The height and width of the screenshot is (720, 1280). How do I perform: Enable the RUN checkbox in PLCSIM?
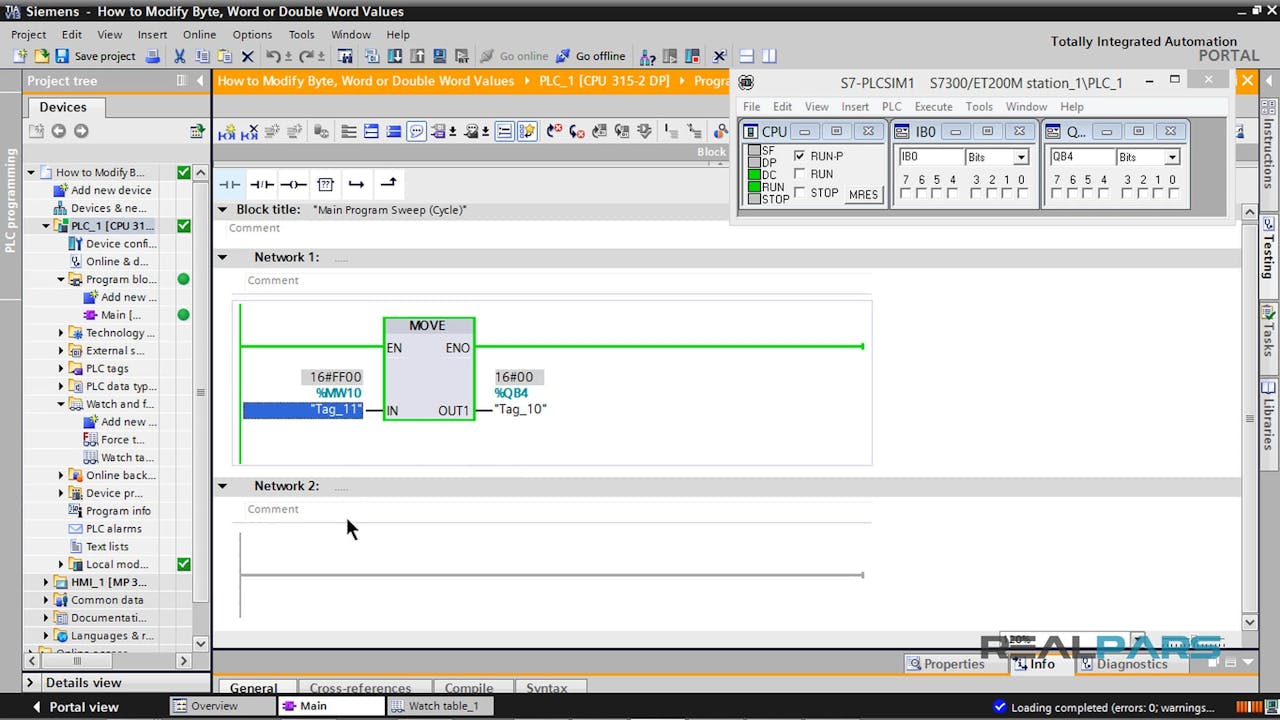pos(799,174)
